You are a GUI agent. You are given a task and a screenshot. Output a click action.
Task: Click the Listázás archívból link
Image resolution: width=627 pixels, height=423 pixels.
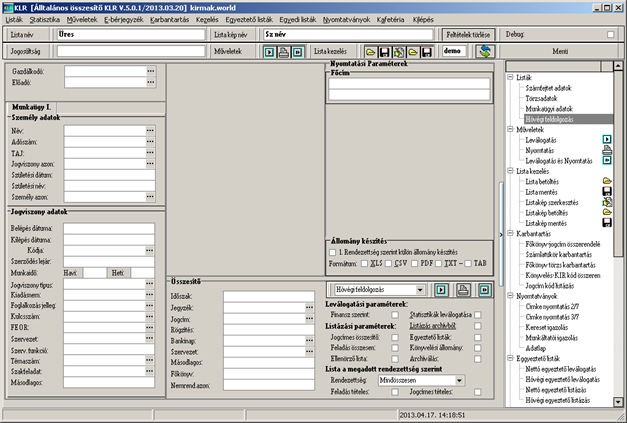(433, 326)
